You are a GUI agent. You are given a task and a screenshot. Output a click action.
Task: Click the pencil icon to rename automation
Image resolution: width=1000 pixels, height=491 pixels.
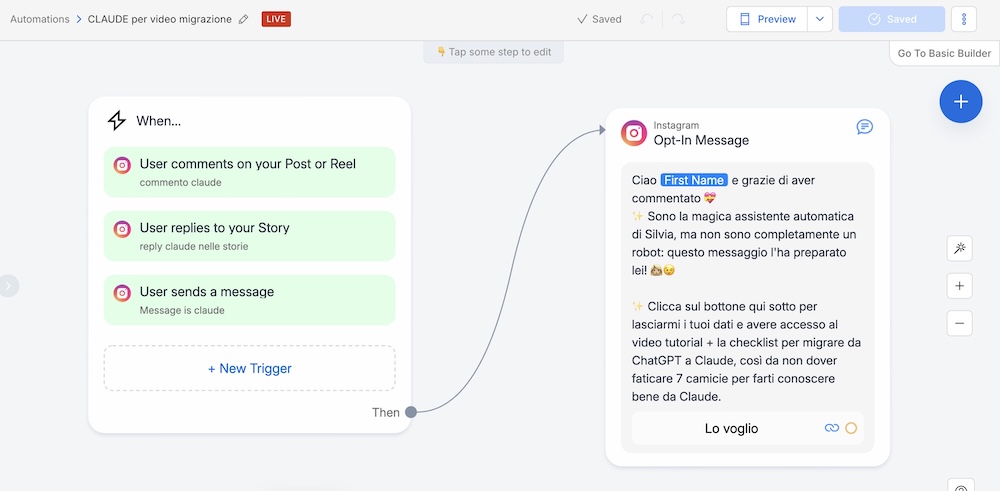tap(243, 19)
